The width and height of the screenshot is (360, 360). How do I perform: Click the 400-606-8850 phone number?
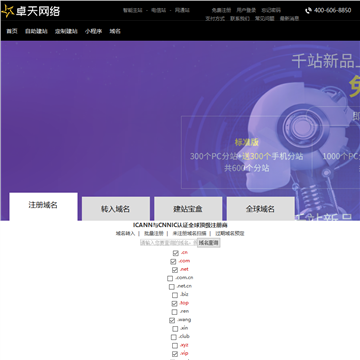pyautogui.click(x=332, y=10)
